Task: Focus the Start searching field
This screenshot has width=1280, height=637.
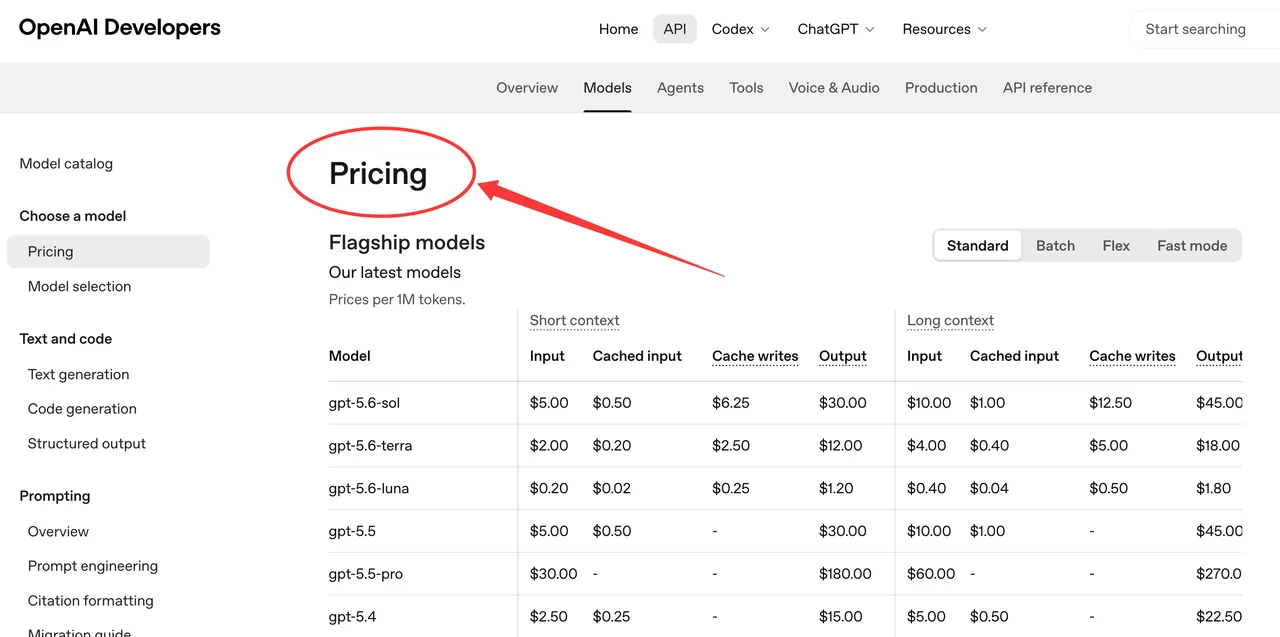Action: pos(1204,29)
